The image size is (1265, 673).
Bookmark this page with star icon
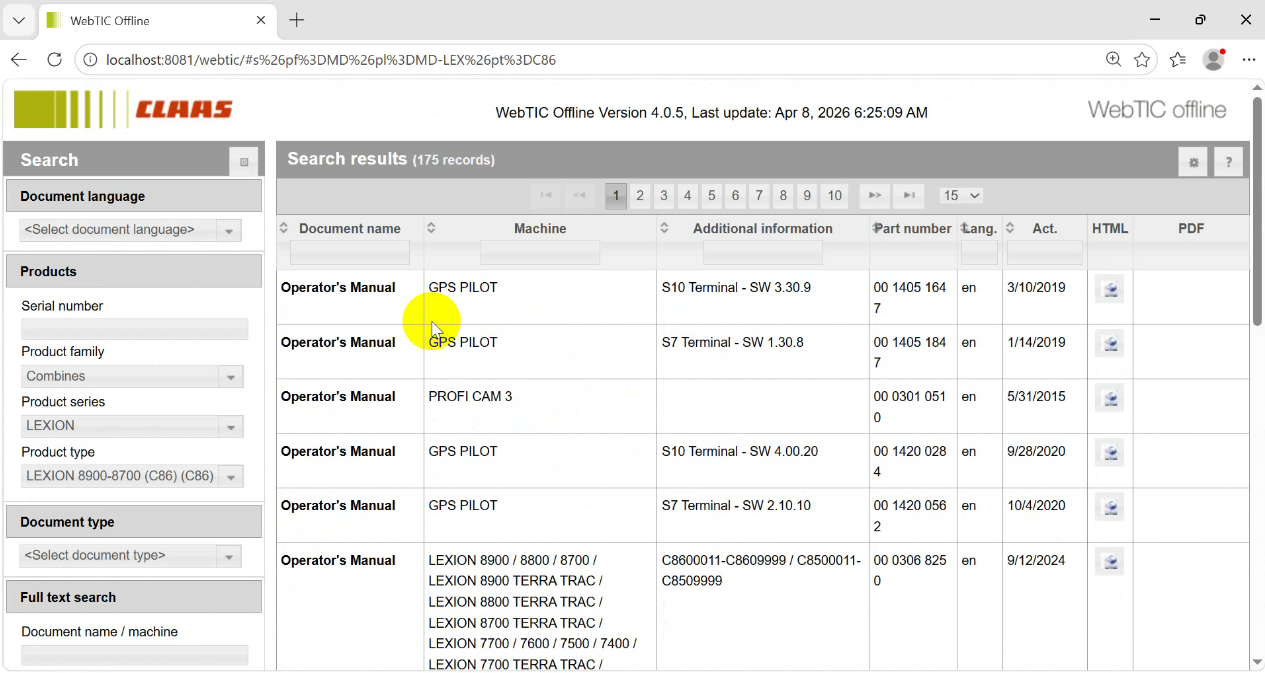(x=1142, y=60)
